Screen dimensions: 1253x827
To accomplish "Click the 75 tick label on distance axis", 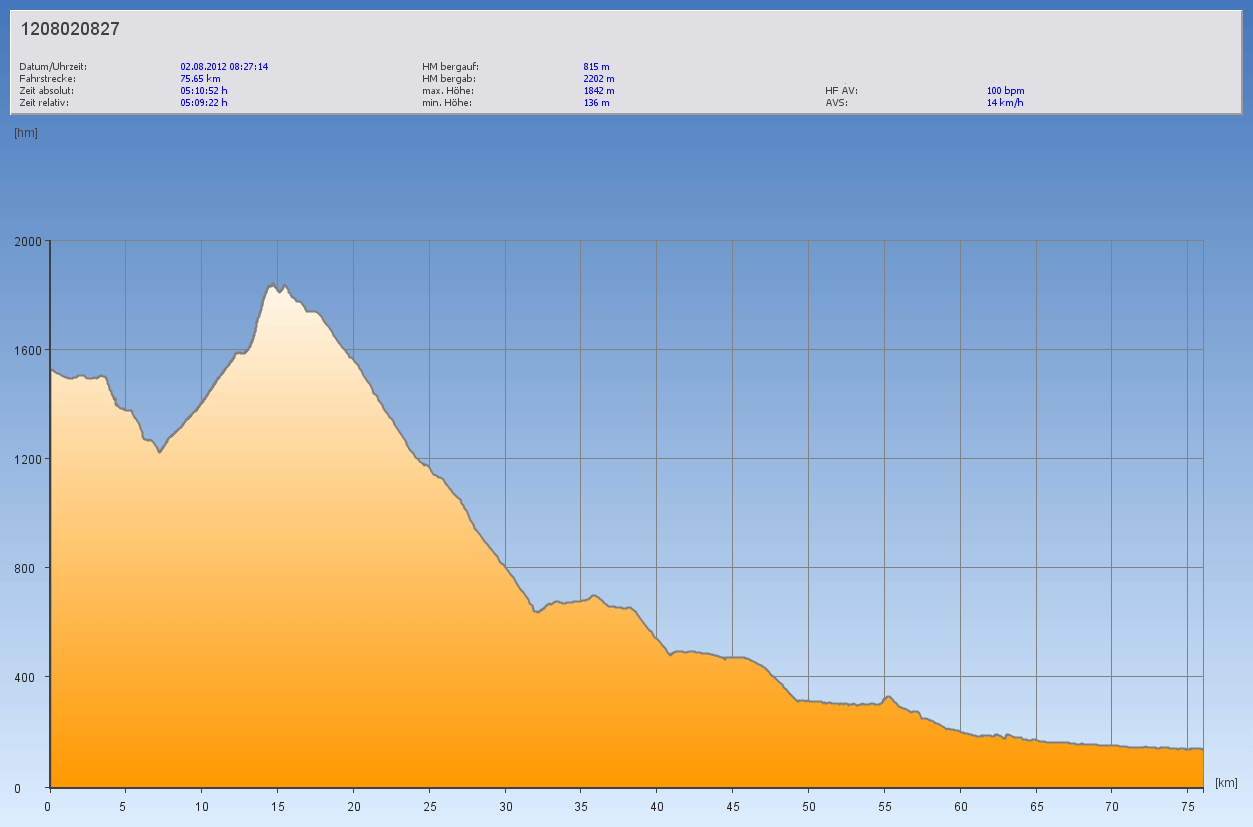I will 1186,807.
